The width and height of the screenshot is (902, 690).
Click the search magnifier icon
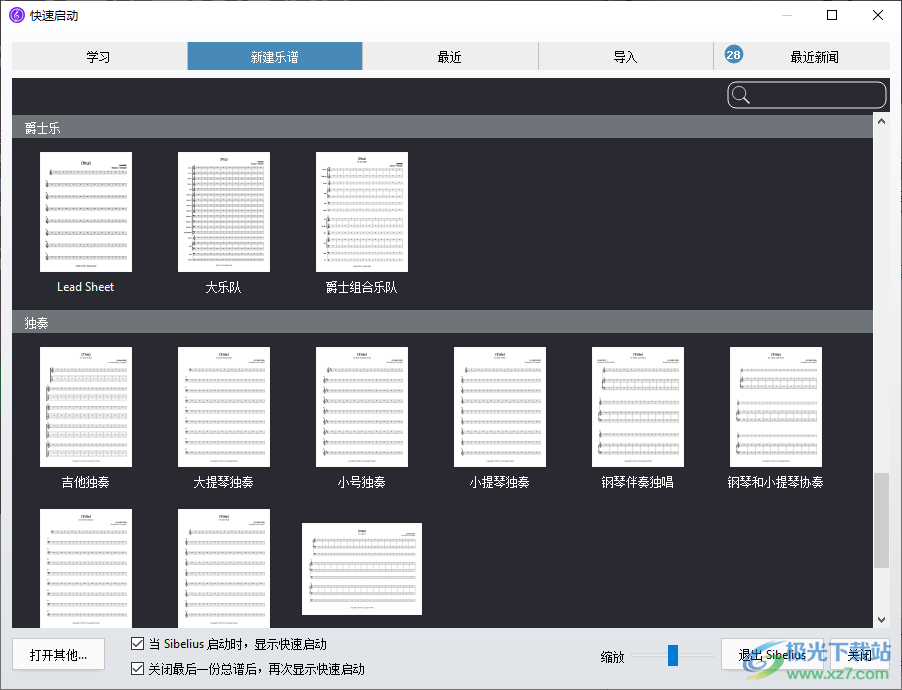(x=740, y=94)
